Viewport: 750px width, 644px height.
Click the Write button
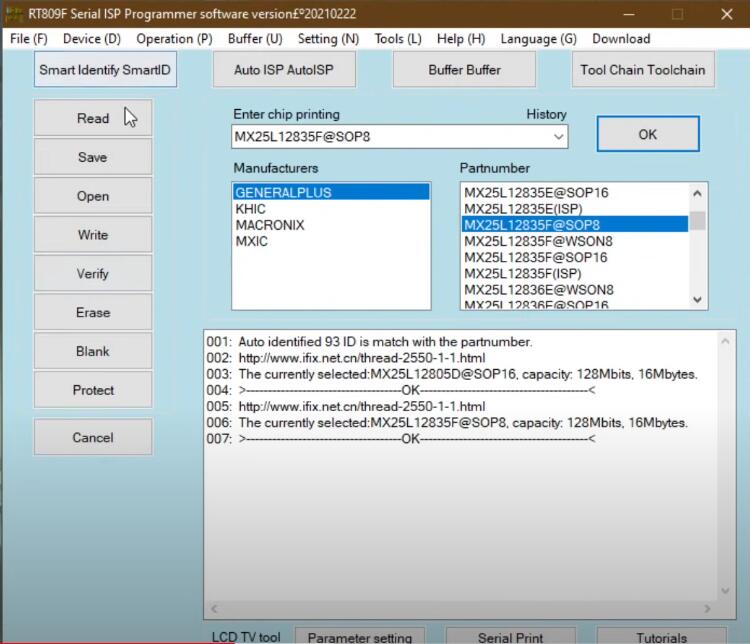pyautogui.click(x=93, y=234)
